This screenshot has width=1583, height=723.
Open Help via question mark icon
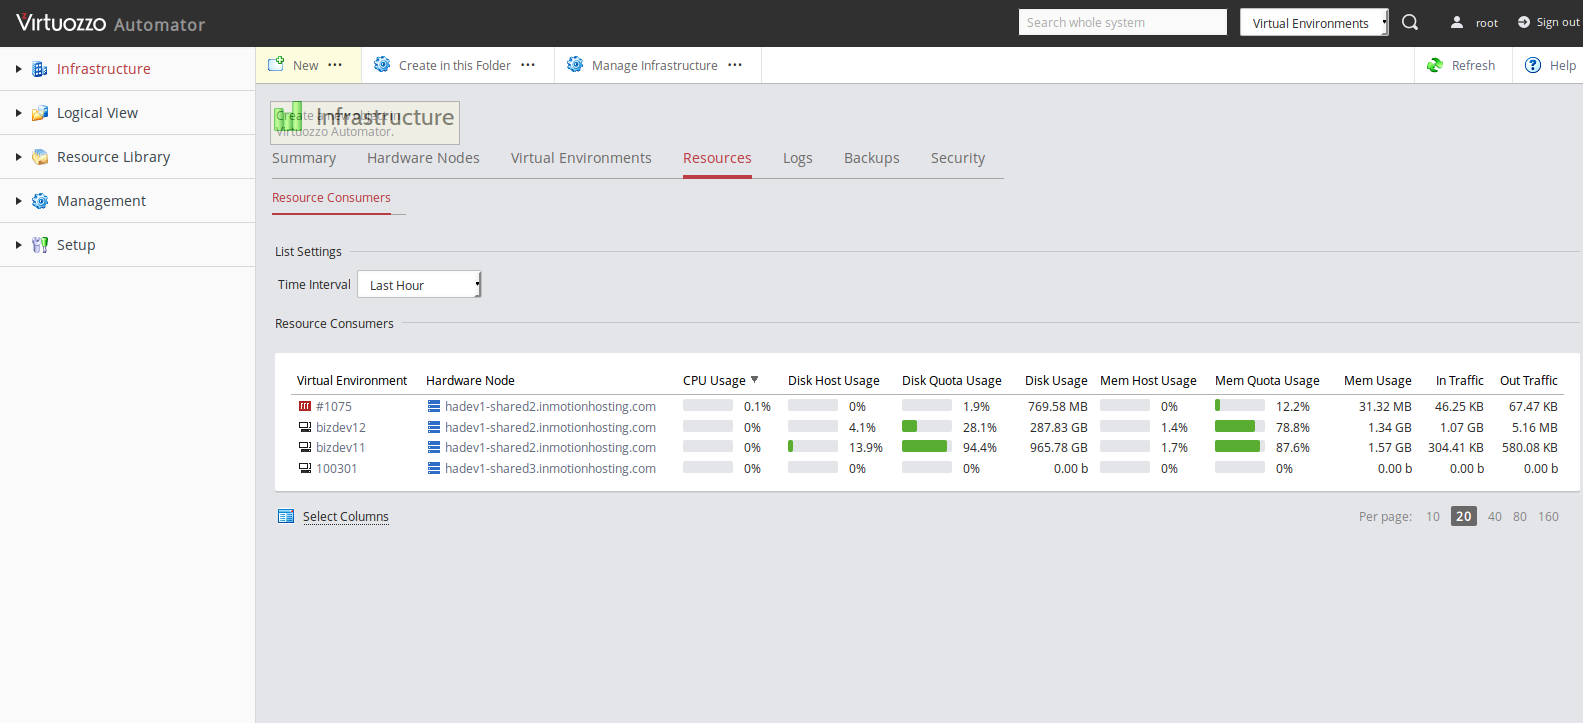(1533, 65)
